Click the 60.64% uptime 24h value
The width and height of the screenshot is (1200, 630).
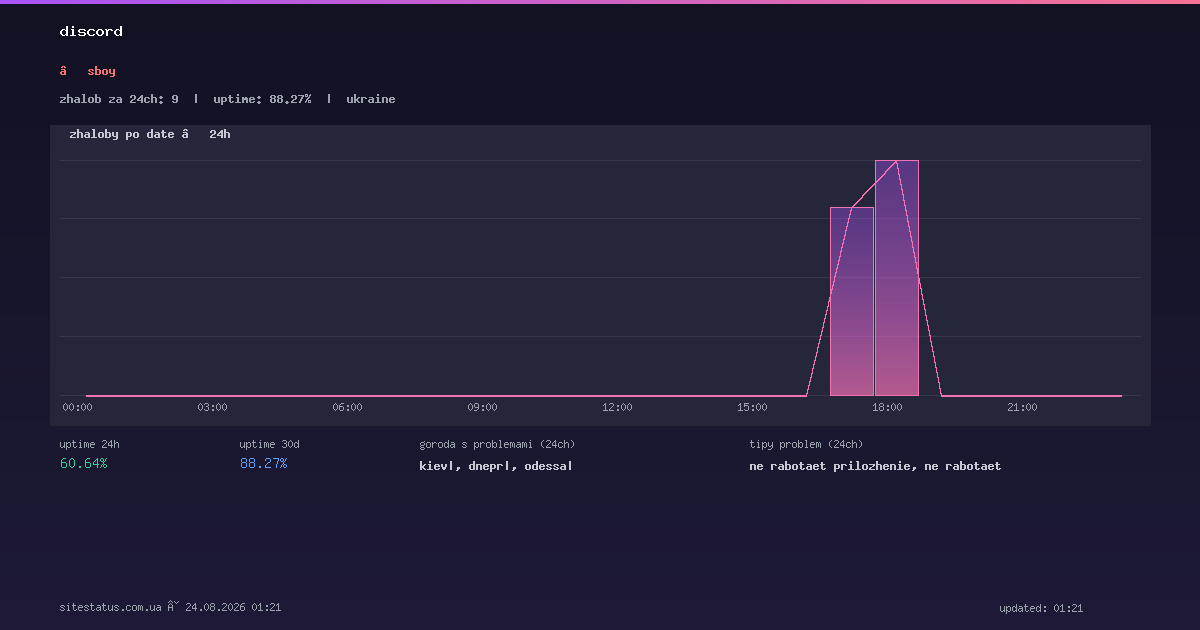pyautogui.click(x=84, y=463)
